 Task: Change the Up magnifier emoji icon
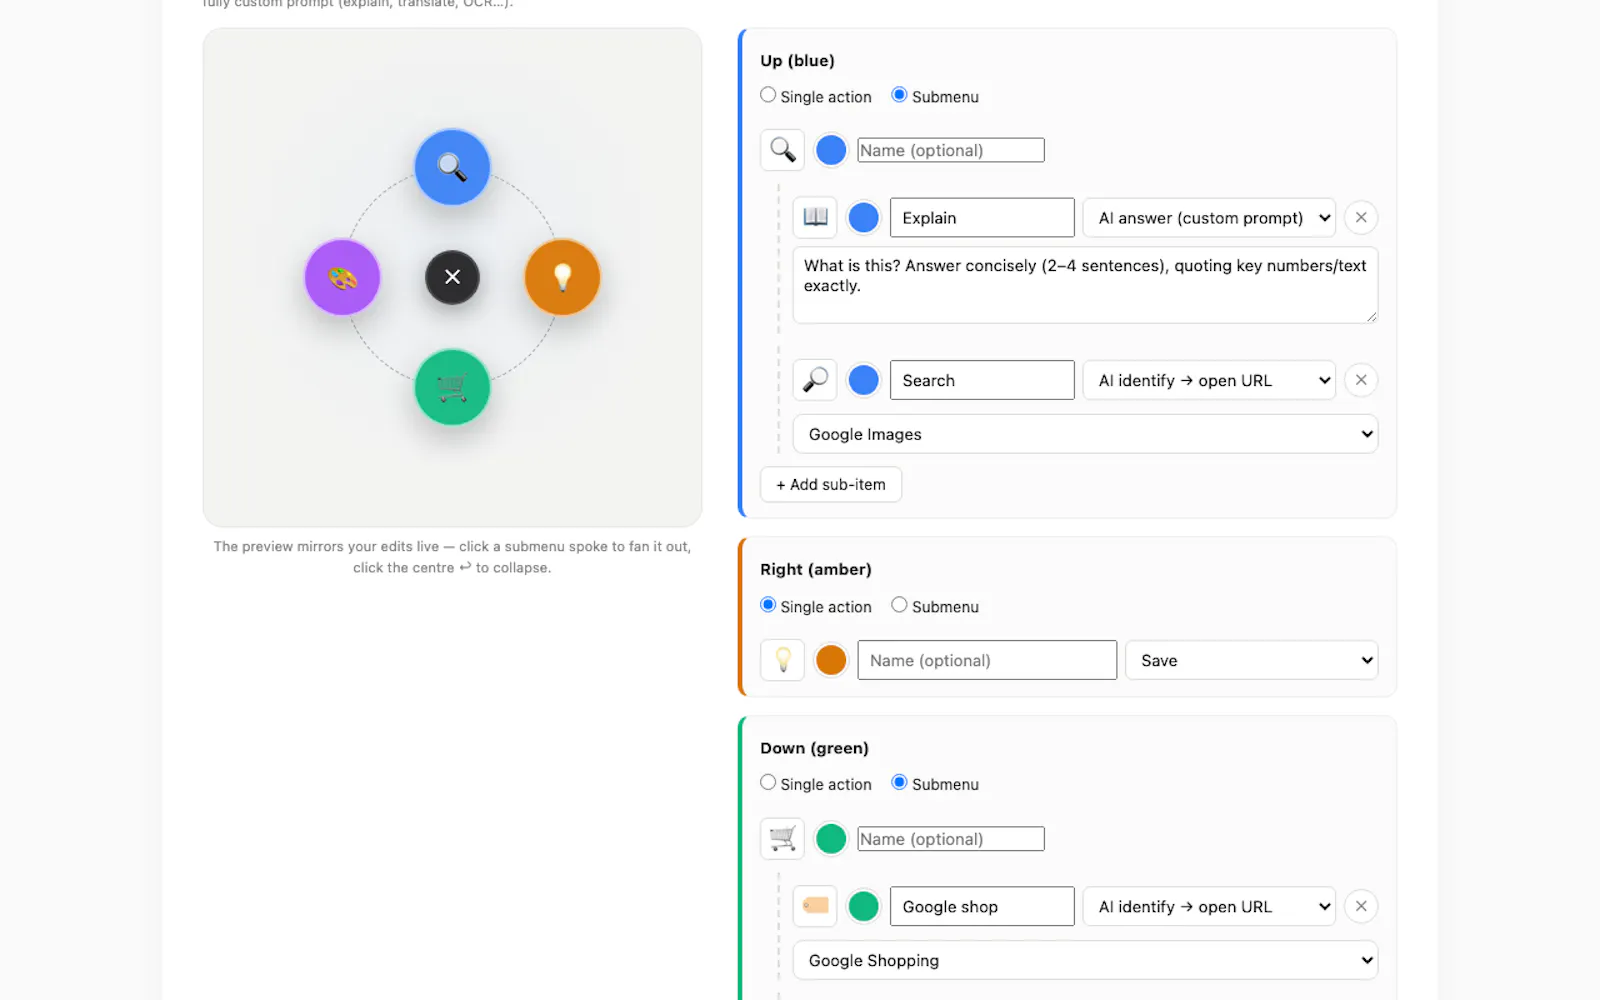click(782, 150)
